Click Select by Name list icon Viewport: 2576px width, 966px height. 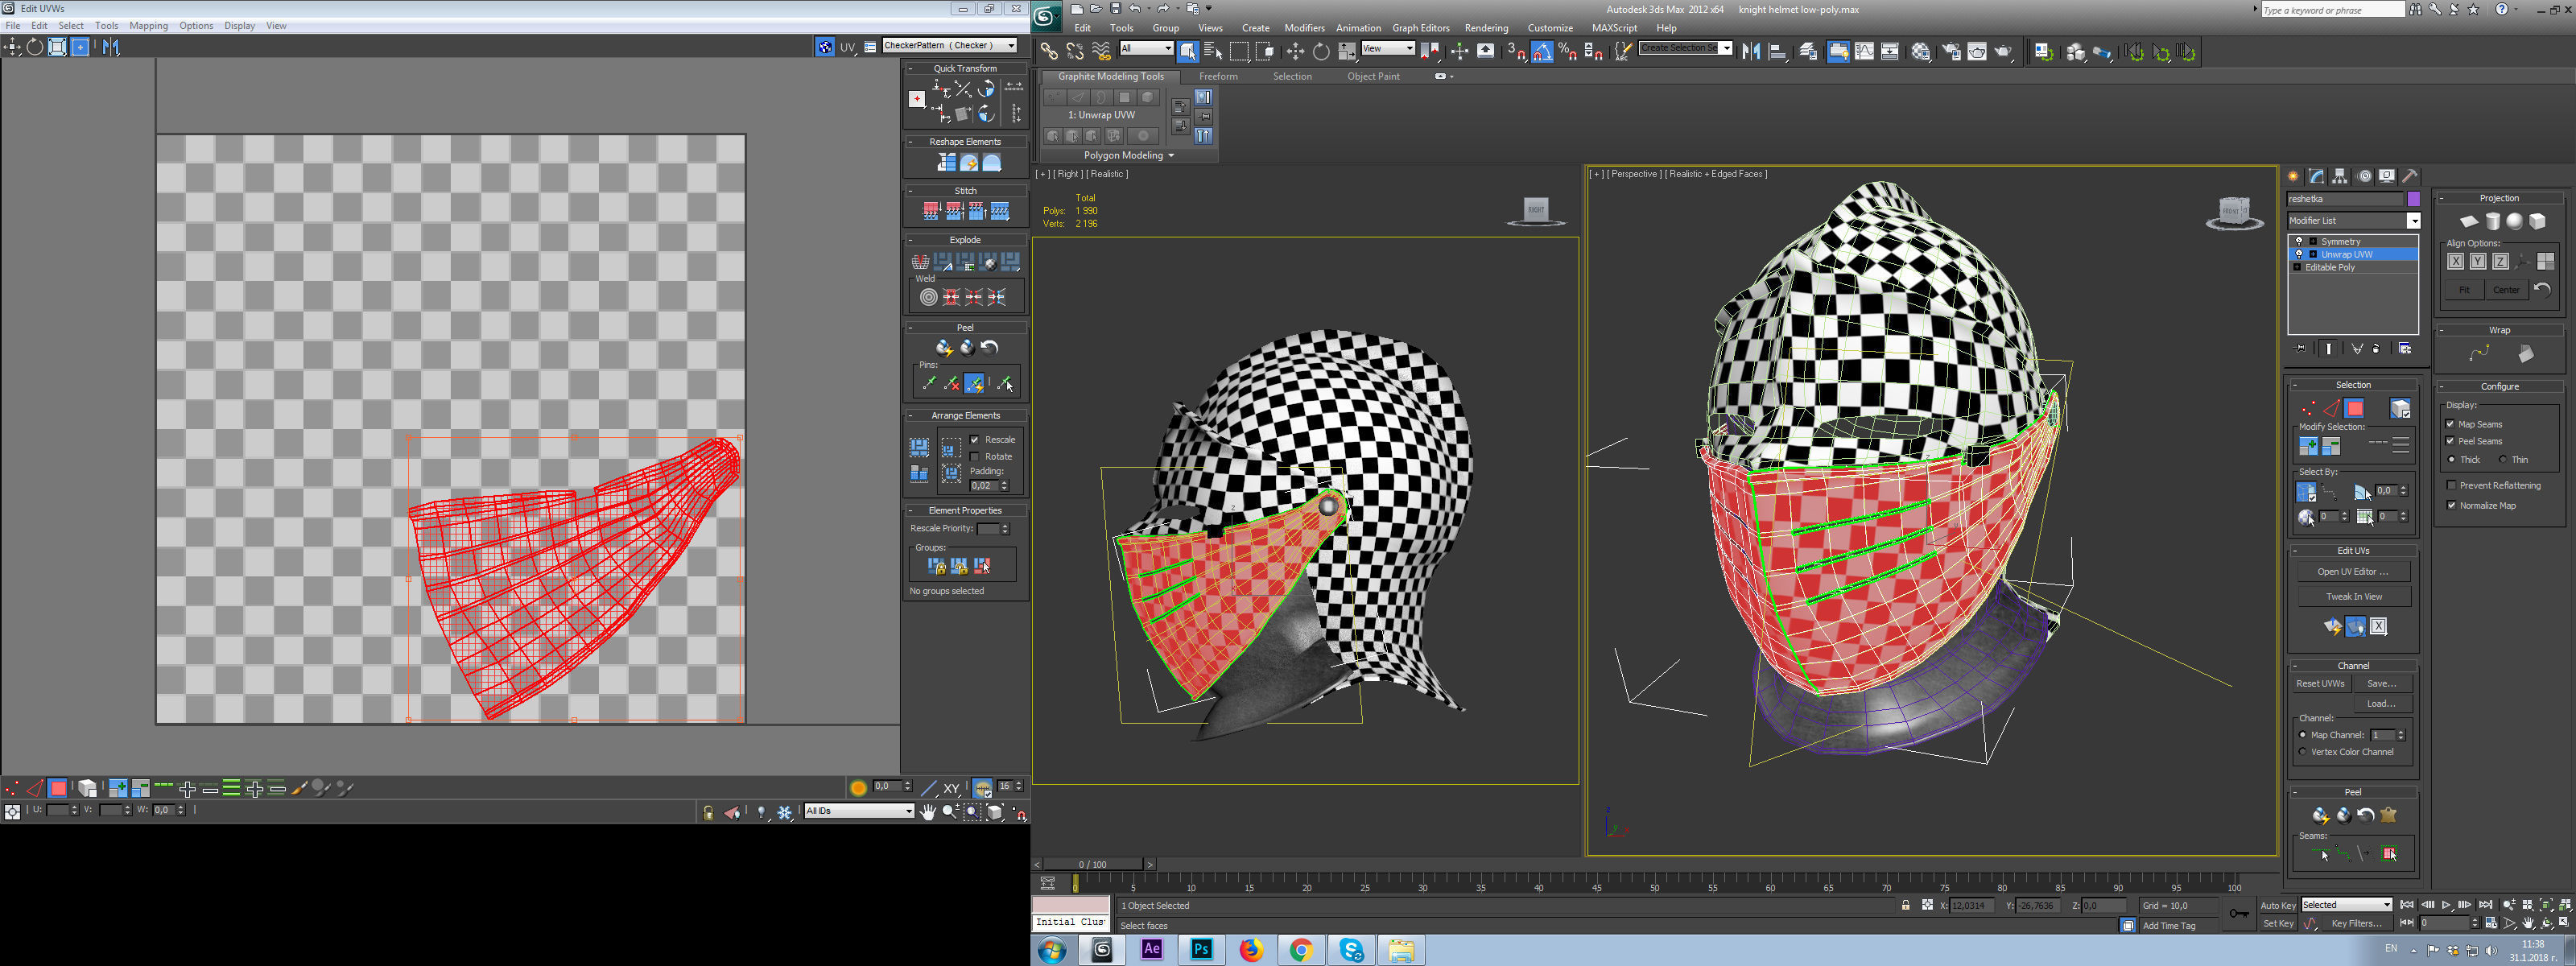tap(1213, 51)
